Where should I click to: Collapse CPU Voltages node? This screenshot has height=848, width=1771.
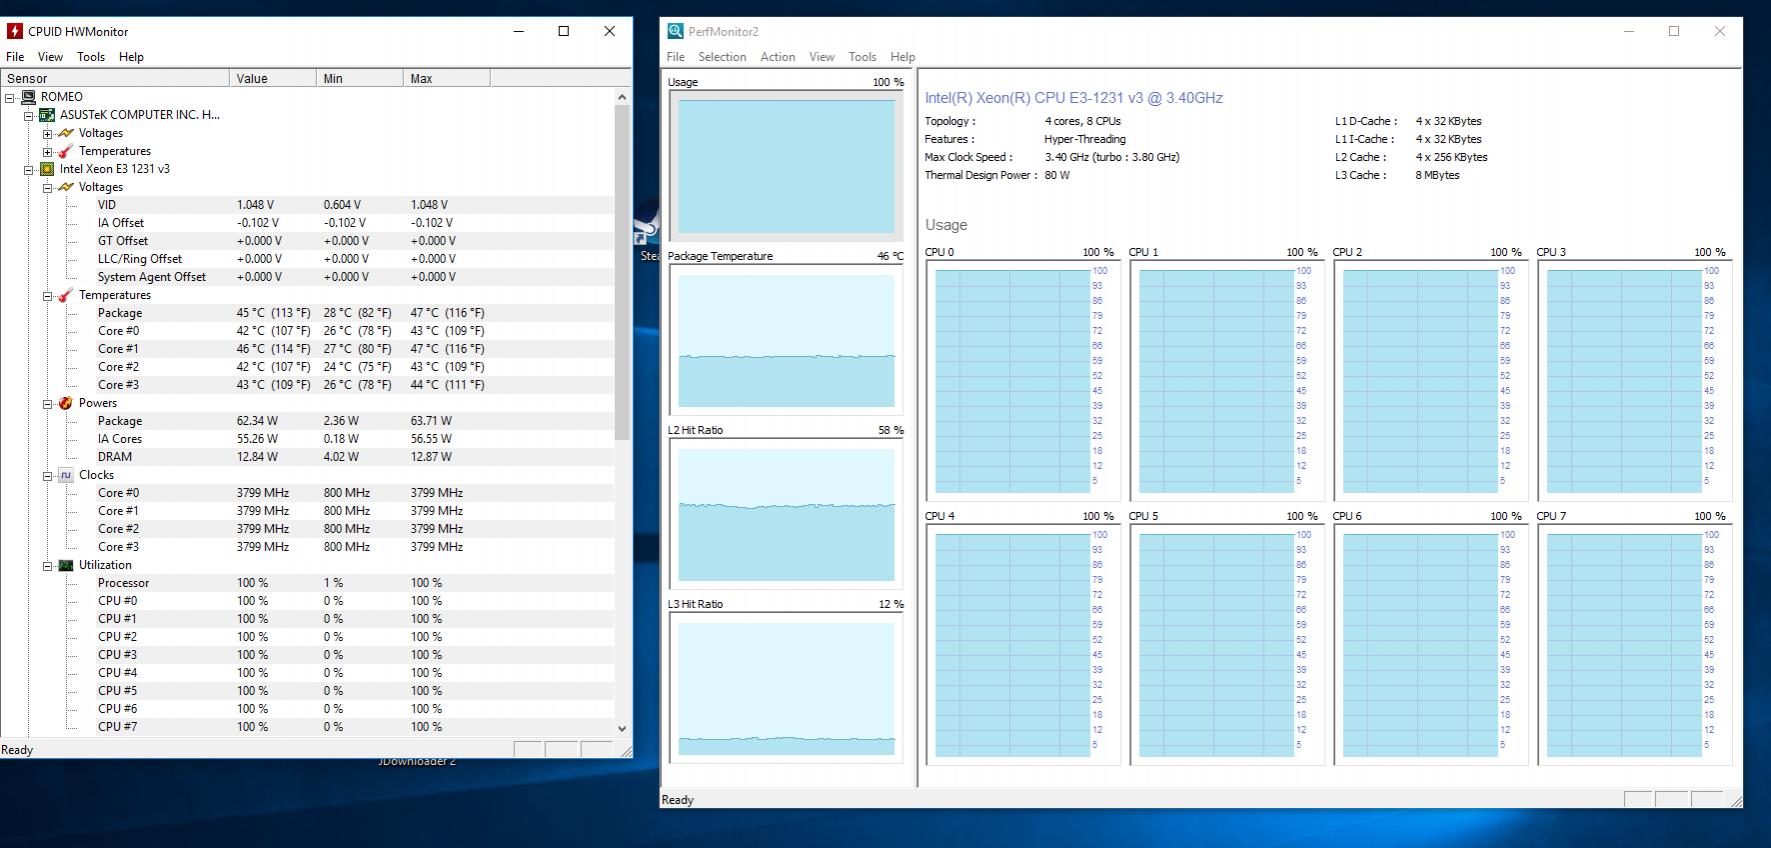[x=47, y=187]
